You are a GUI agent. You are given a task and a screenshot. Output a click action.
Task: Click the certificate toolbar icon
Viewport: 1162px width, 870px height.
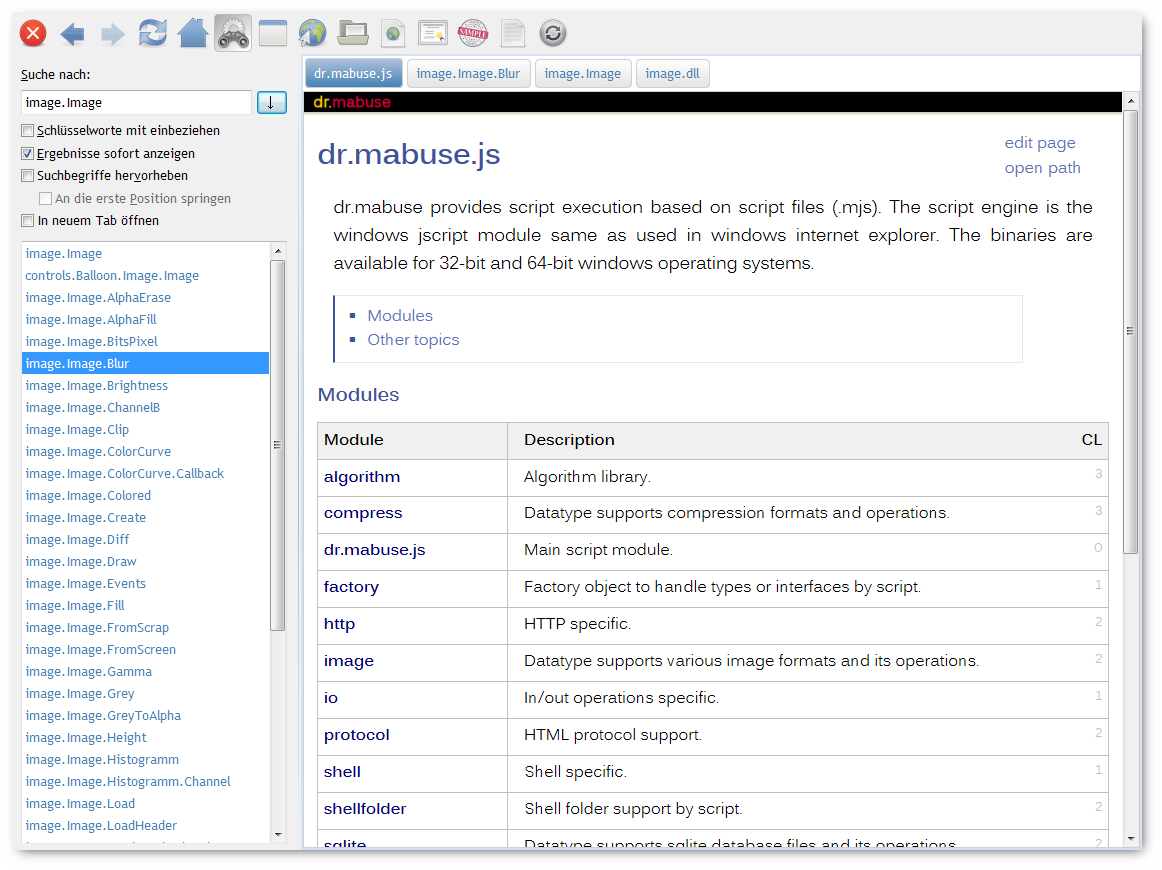pyautogui.click(x=433, y=34)
